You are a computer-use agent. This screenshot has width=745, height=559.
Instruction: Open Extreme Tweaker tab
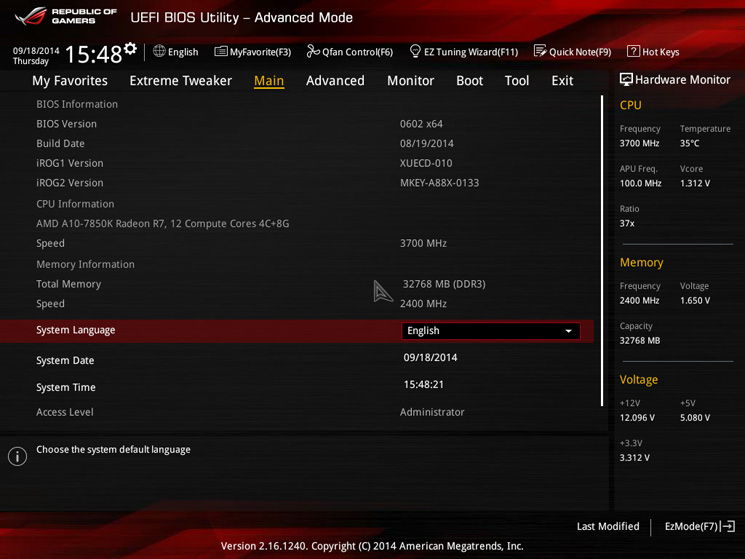pyautogui.click(x=181, y=81)
